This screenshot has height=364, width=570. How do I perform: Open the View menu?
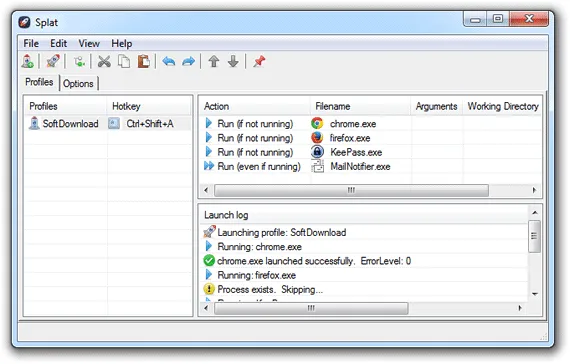tap(89, 44)
